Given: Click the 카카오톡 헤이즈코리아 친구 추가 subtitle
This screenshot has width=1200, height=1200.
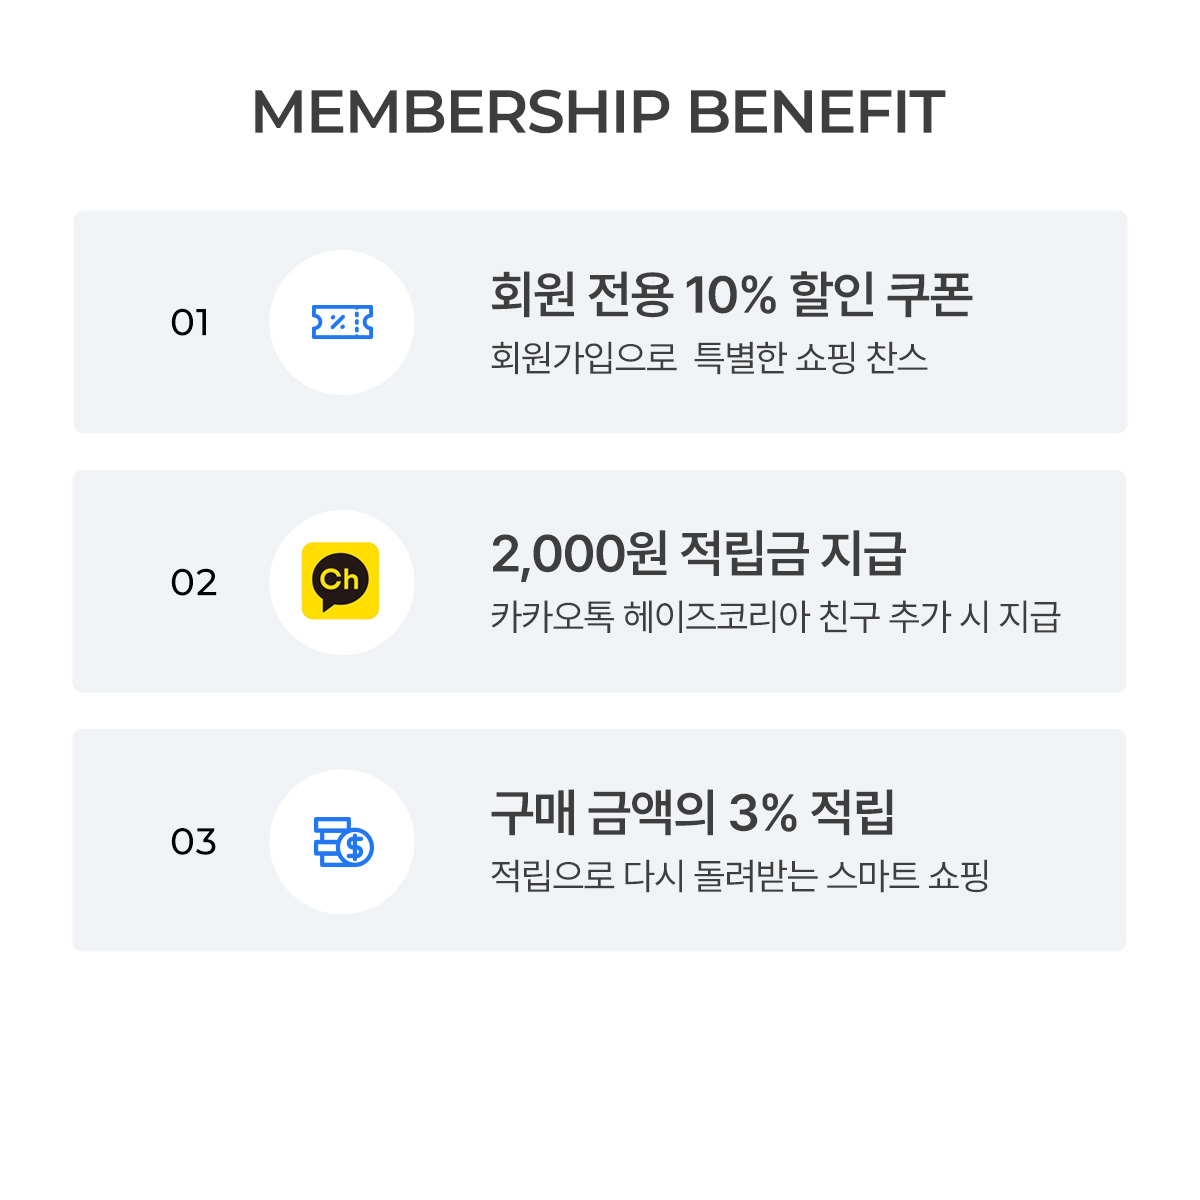Looking at the screenshot, I should [775, 617].
